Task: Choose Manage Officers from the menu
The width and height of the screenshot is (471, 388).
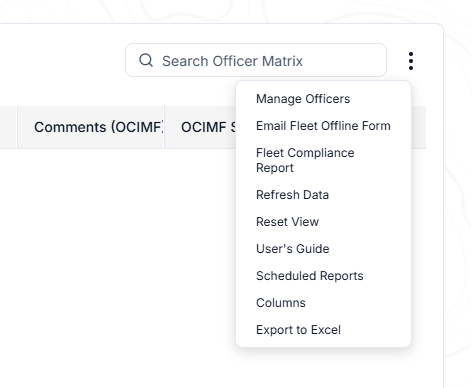Action: [x=303, y=99]
